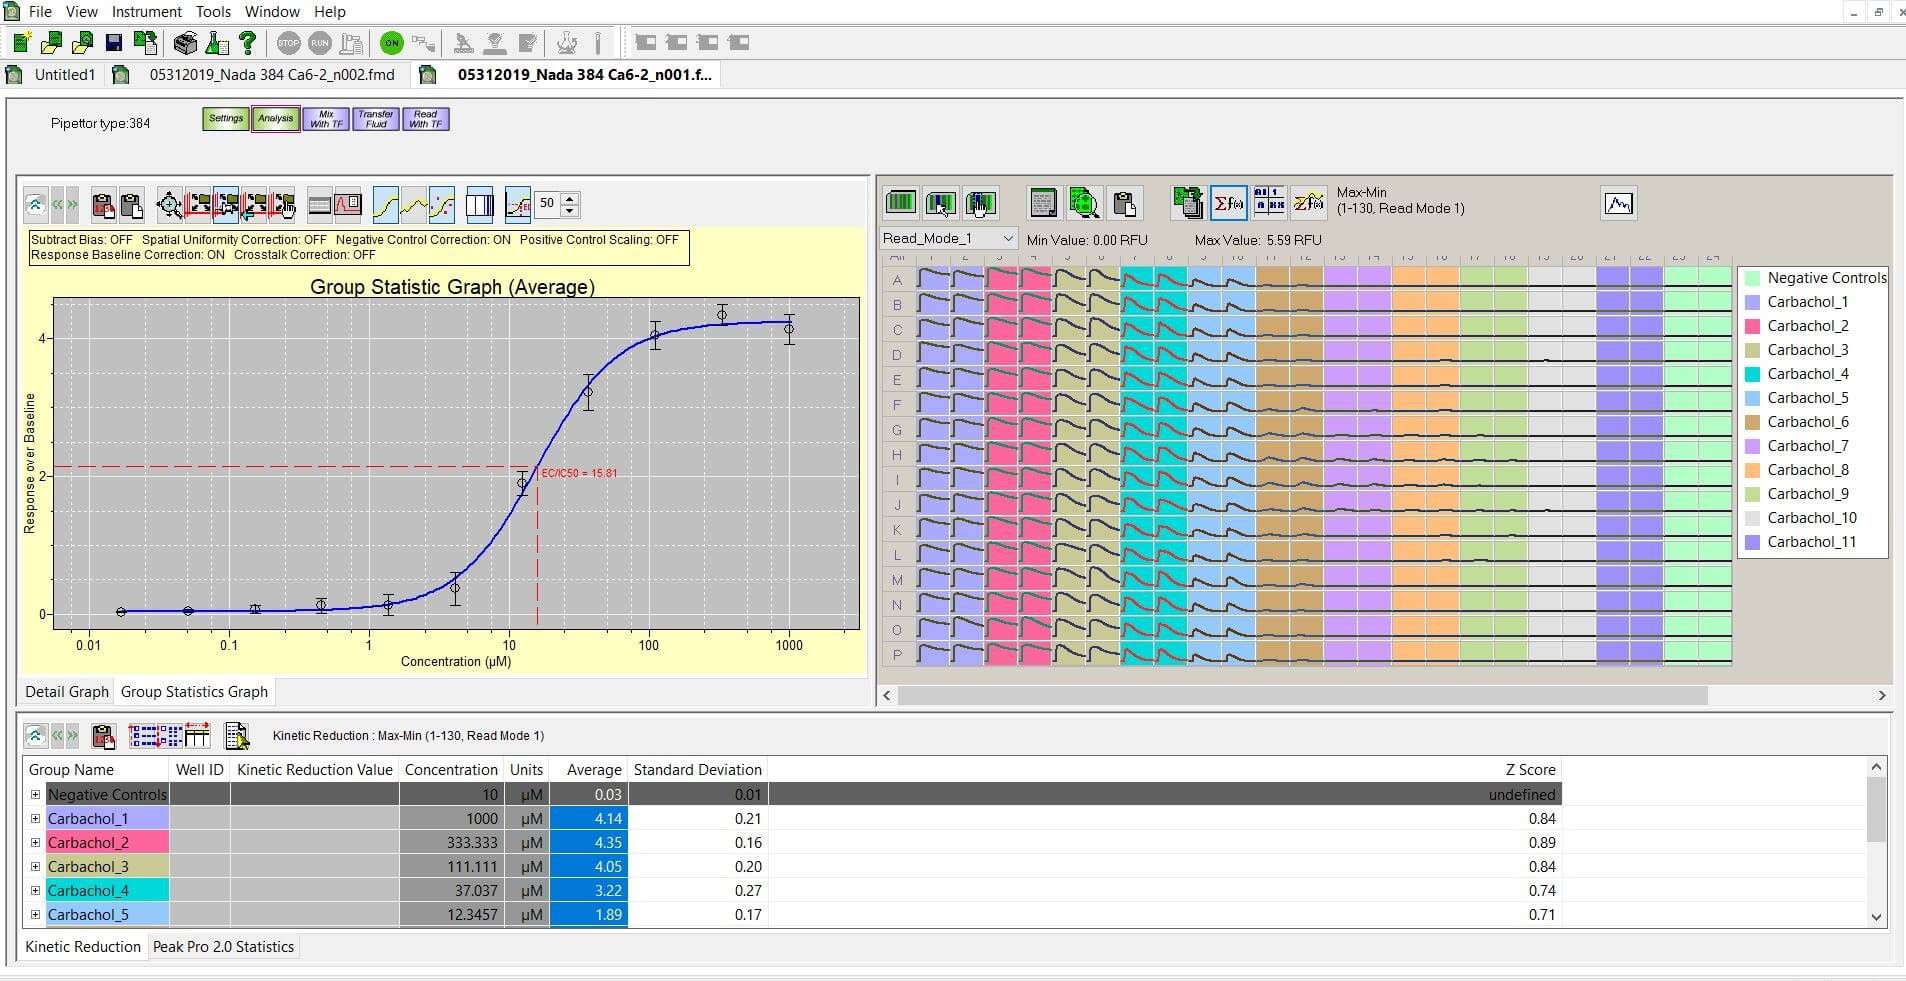Expand the Negative Controls group row
Viewport: 1906px width, 981px height.
coord(36,794)
